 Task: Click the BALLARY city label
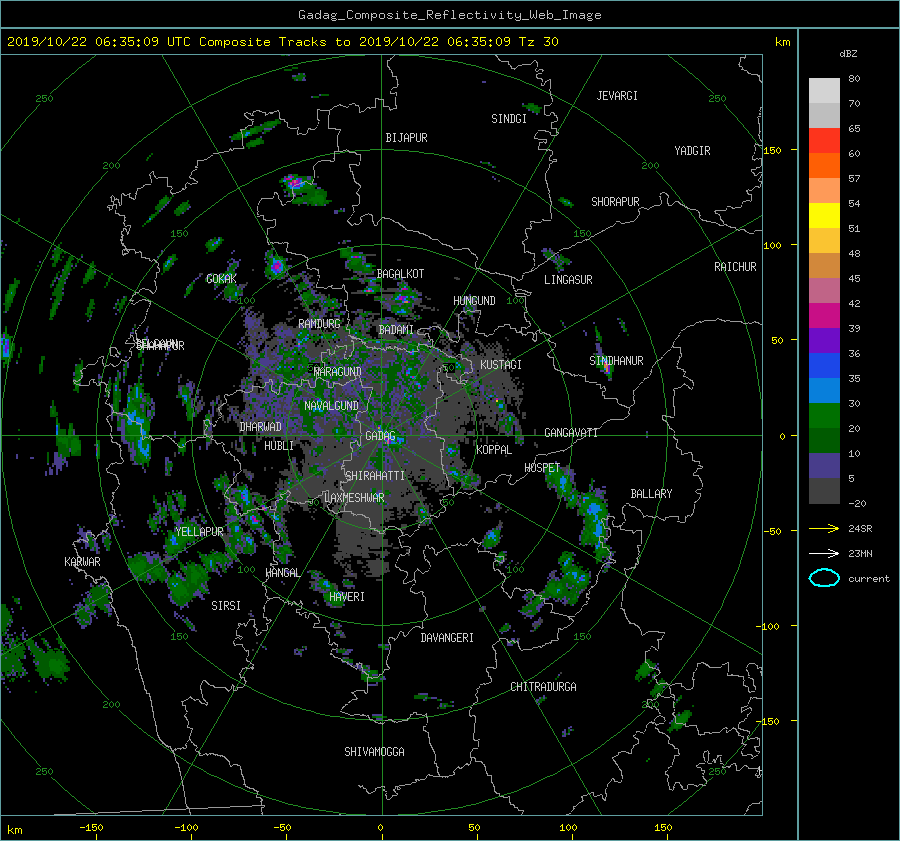coord(651,494)
